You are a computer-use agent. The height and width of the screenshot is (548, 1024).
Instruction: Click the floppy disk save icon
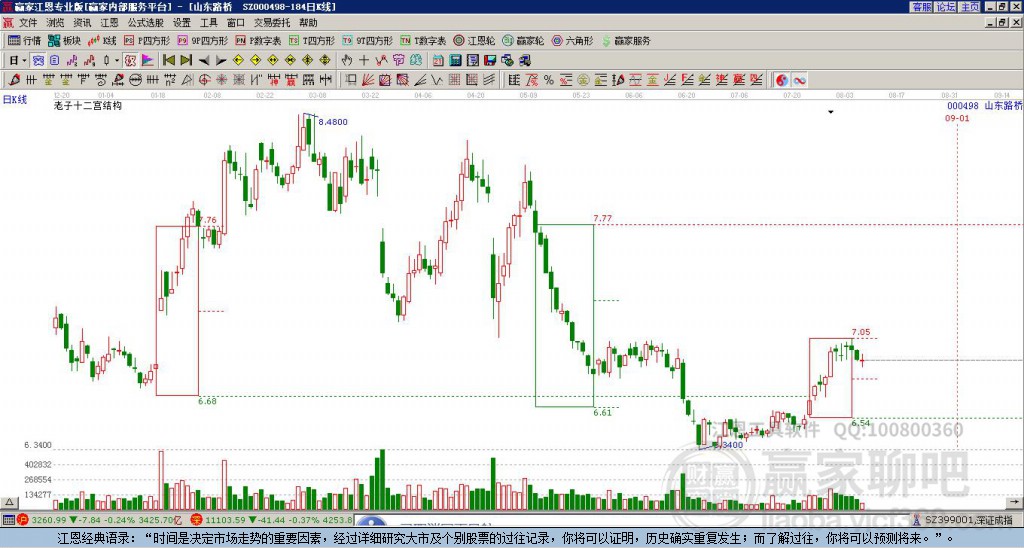490,61
